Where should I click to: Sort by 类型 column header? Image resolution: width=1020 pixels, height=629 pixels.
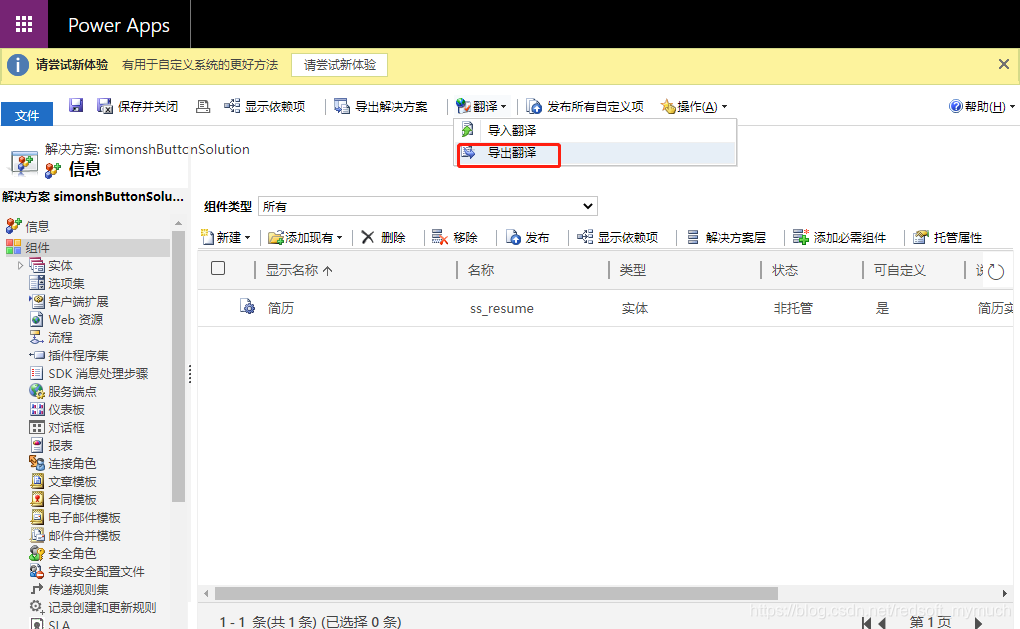point(632,270)
